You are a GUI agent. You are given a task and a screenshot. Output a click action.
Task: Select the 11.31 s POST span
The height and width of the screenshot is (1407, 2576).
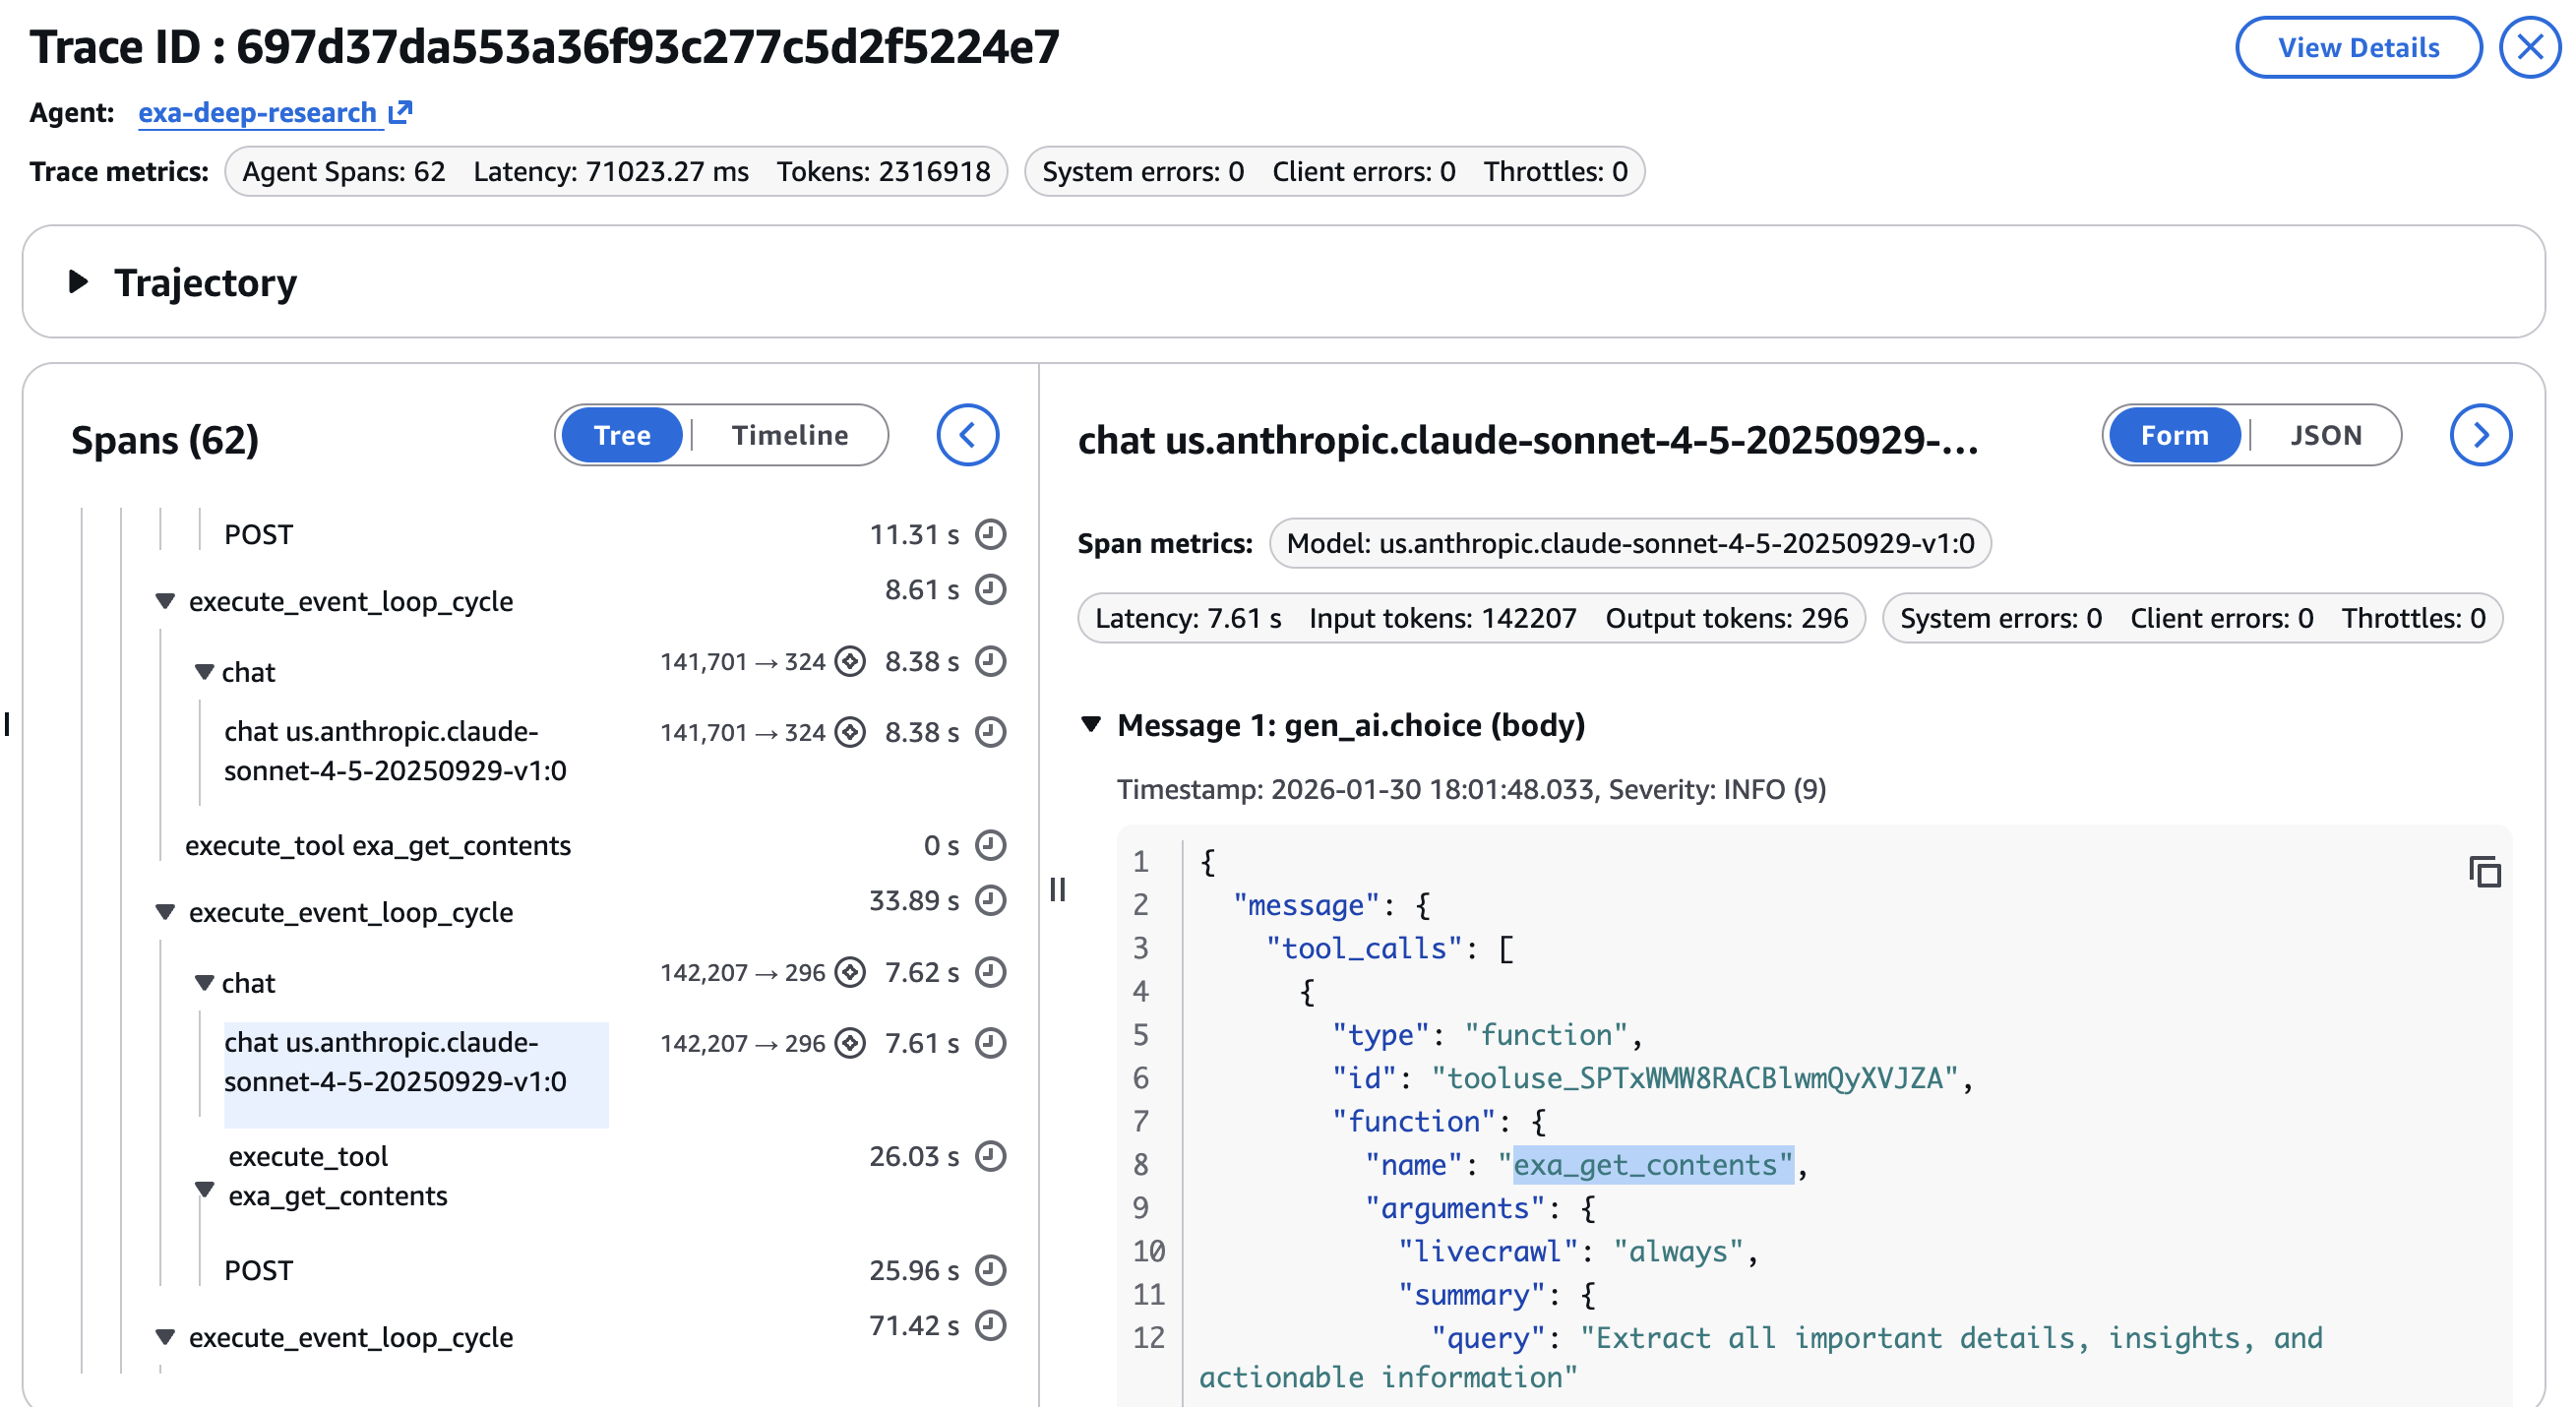(x=258, y=534)
